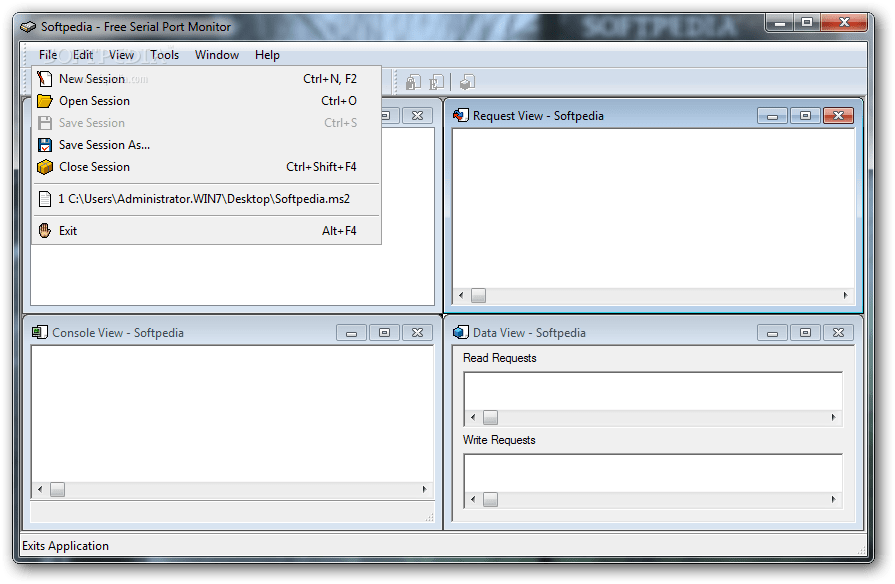The image size is (895, 584).
Task: Click Request View scrollbar left arrow
Action: click(461, 296)
